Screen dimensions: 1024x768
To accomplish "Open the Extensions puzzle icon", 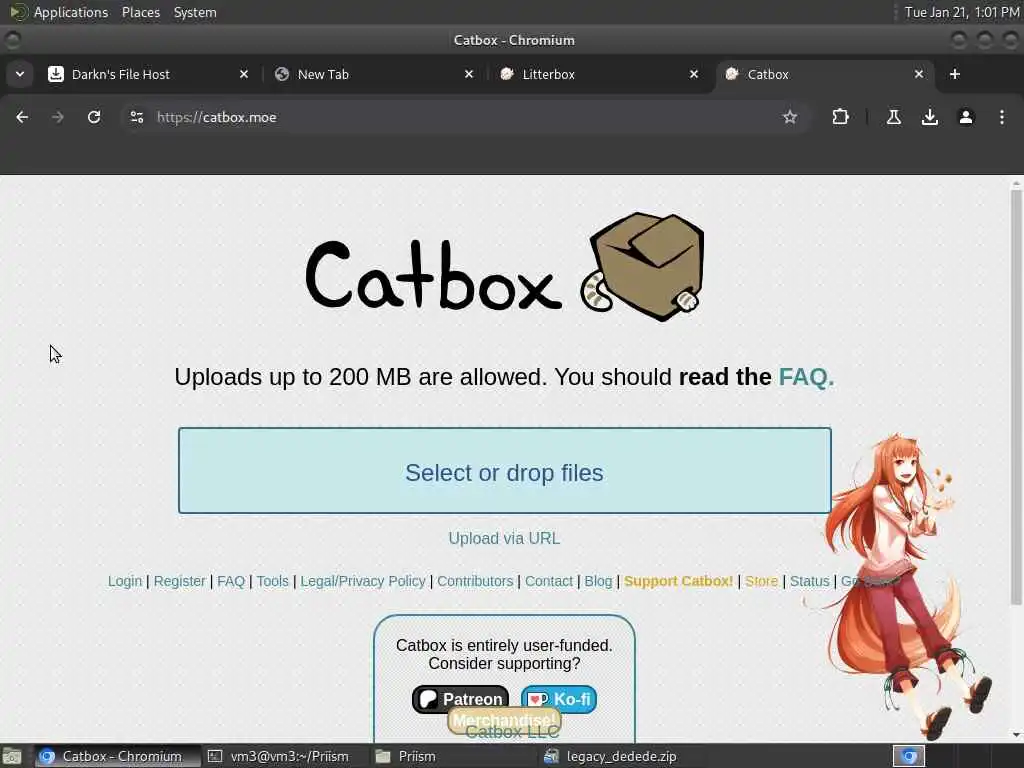I will pyautogui.click(x=840, y=117).
